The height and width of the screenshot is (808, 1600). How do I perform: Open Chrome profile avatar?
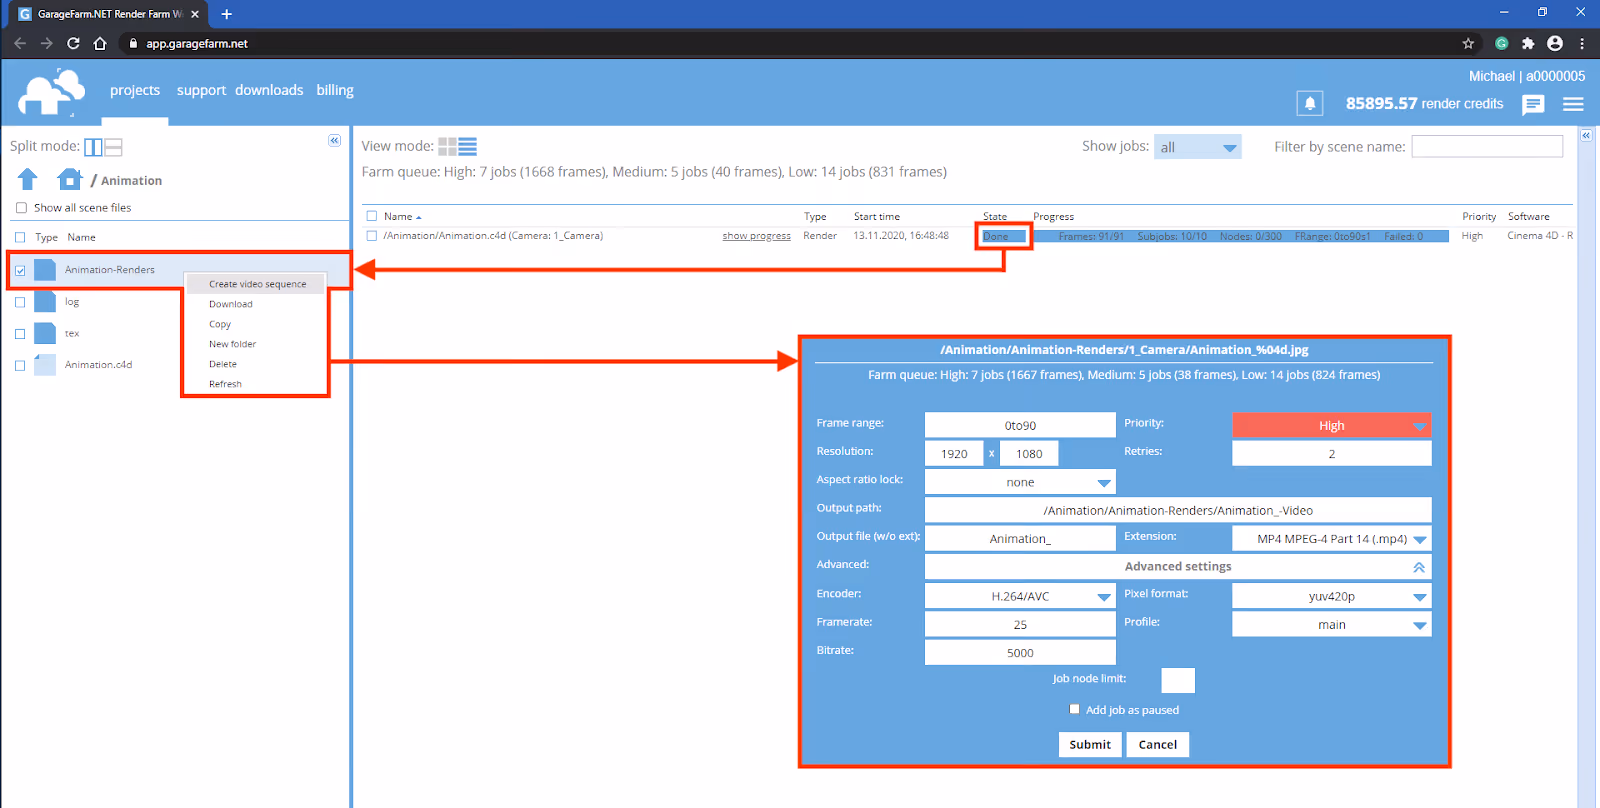[x=1555, y=43]
